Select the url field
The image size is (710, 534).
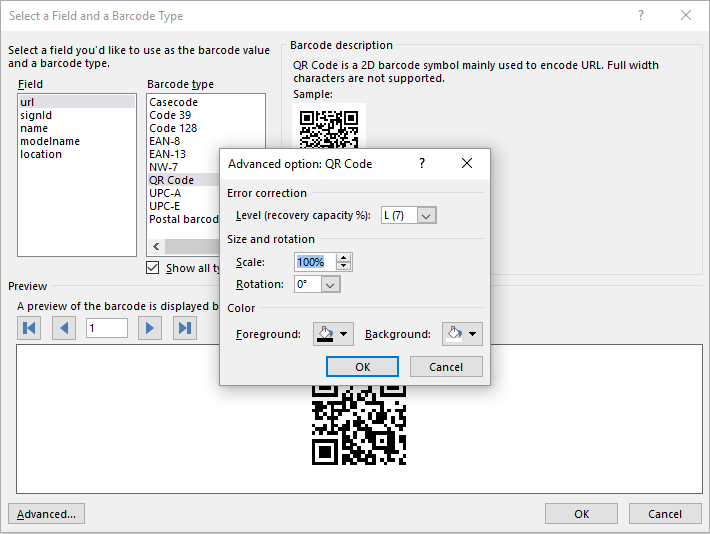click(77, 102)
